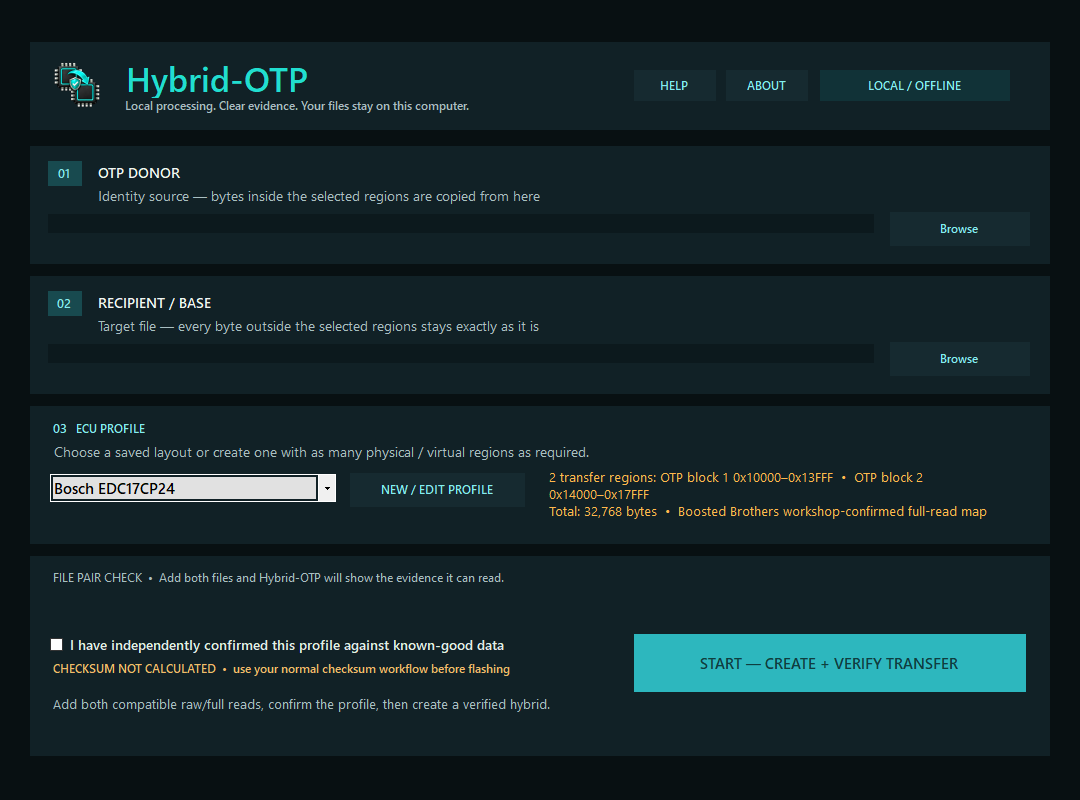The height and width of the screenshot is (800, 1080).
Task: Open the HELP page
Action: [674, 85]
